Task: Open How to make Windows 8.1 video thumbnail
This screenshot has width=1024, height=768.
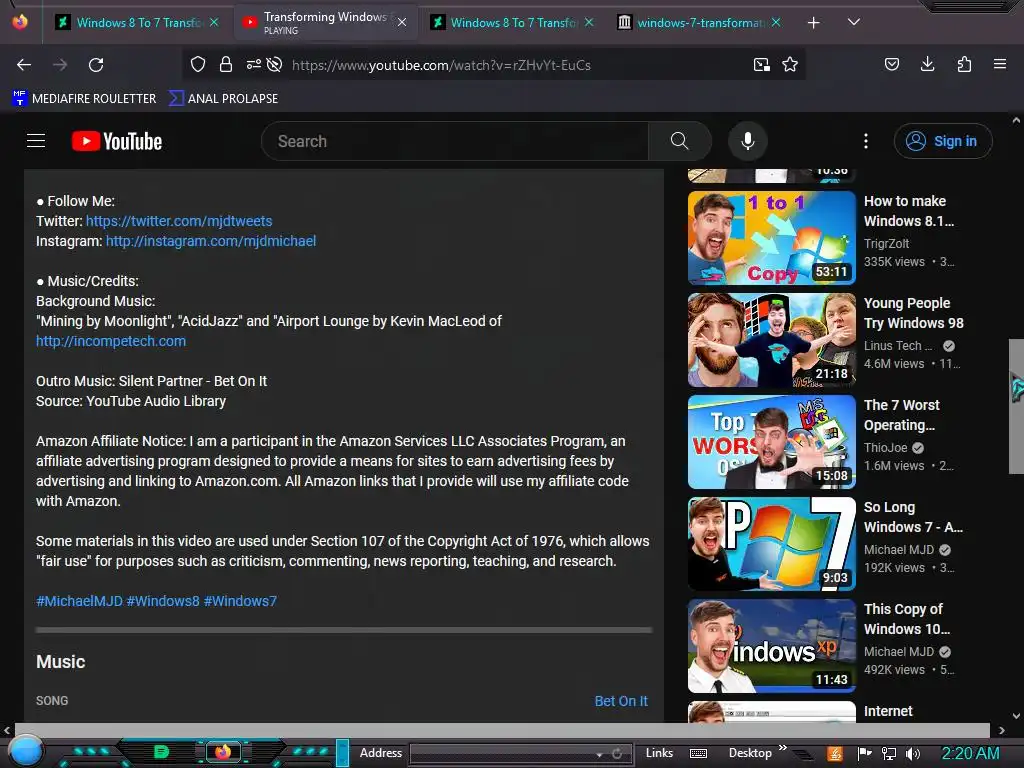Action: (772, 238)
